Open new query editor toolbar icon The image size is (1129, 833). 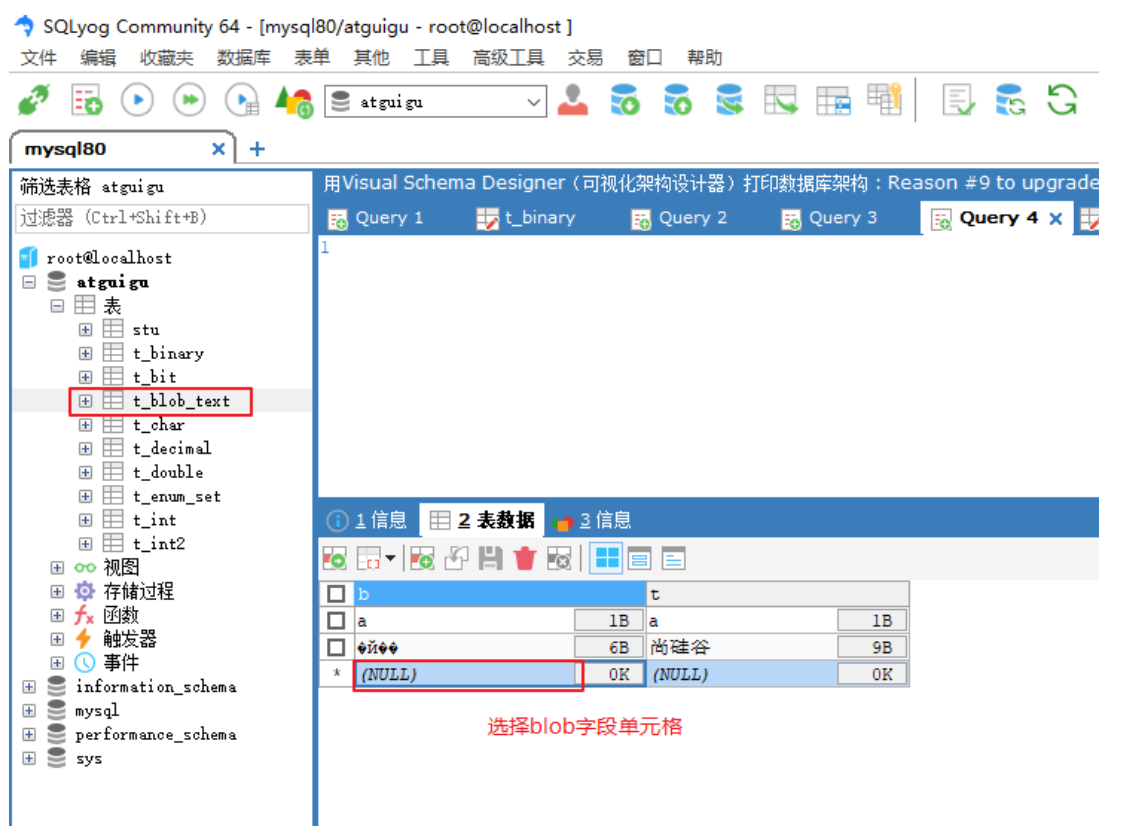pos(86,100)
